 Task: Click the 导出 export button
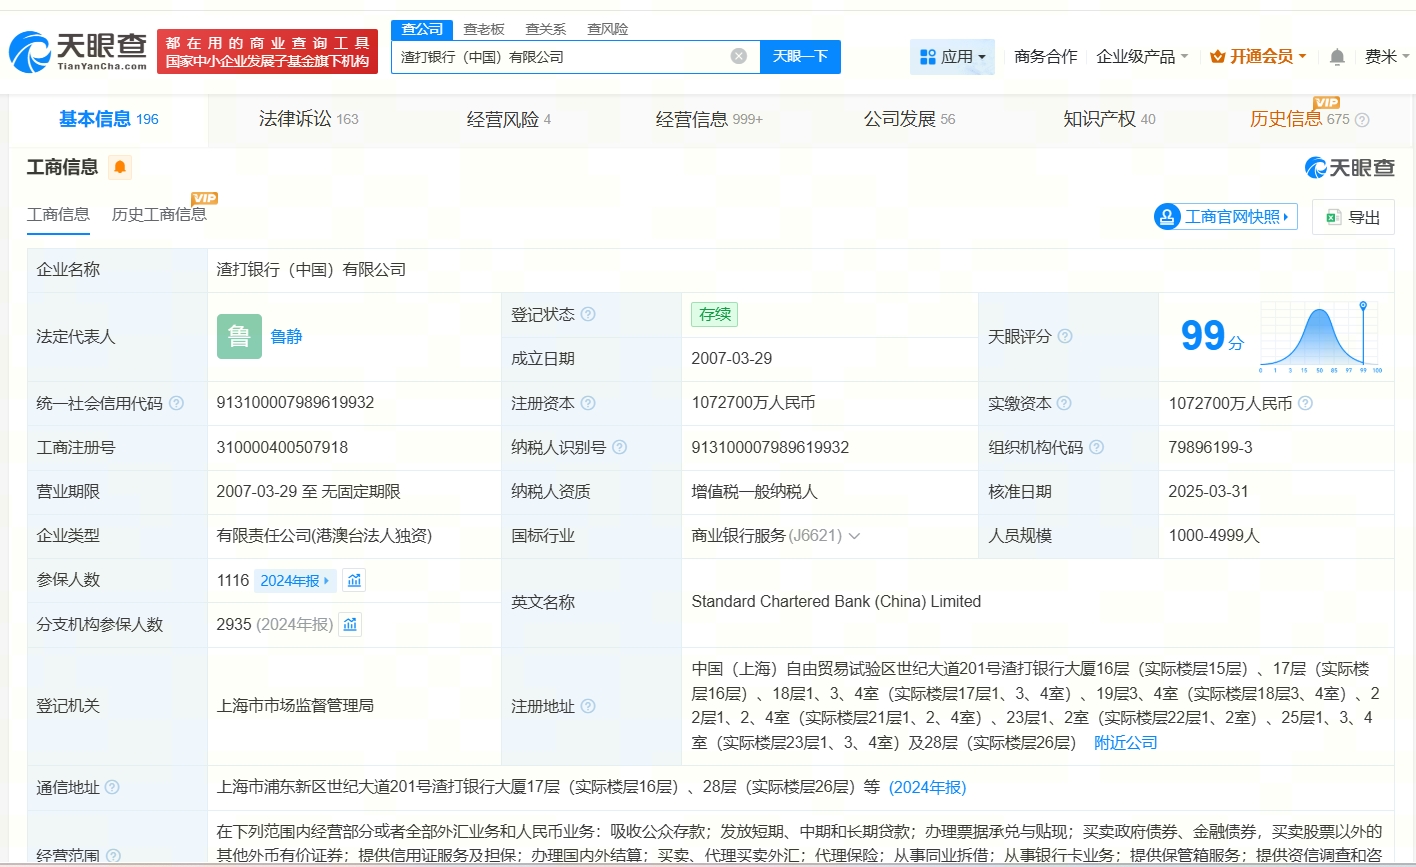(1353, 217)
